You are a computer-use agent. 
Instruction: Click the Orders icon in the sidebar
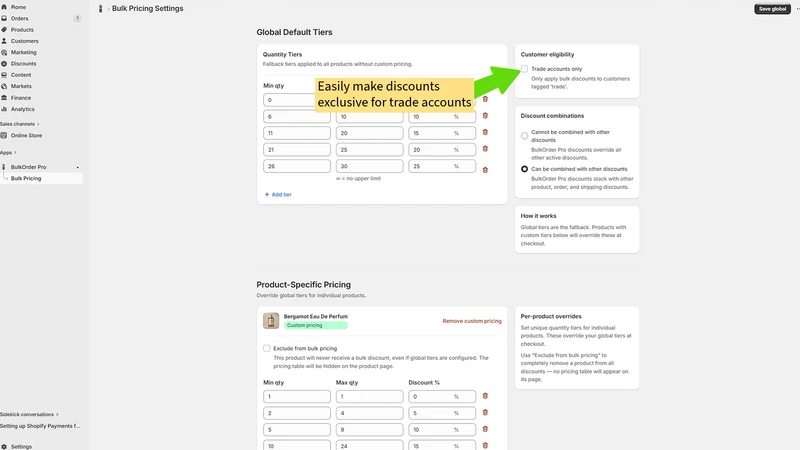[4, 18]
